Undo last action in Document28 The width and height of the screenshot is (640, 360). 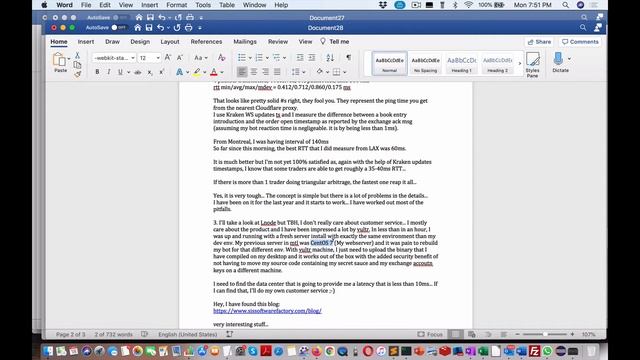160,27
